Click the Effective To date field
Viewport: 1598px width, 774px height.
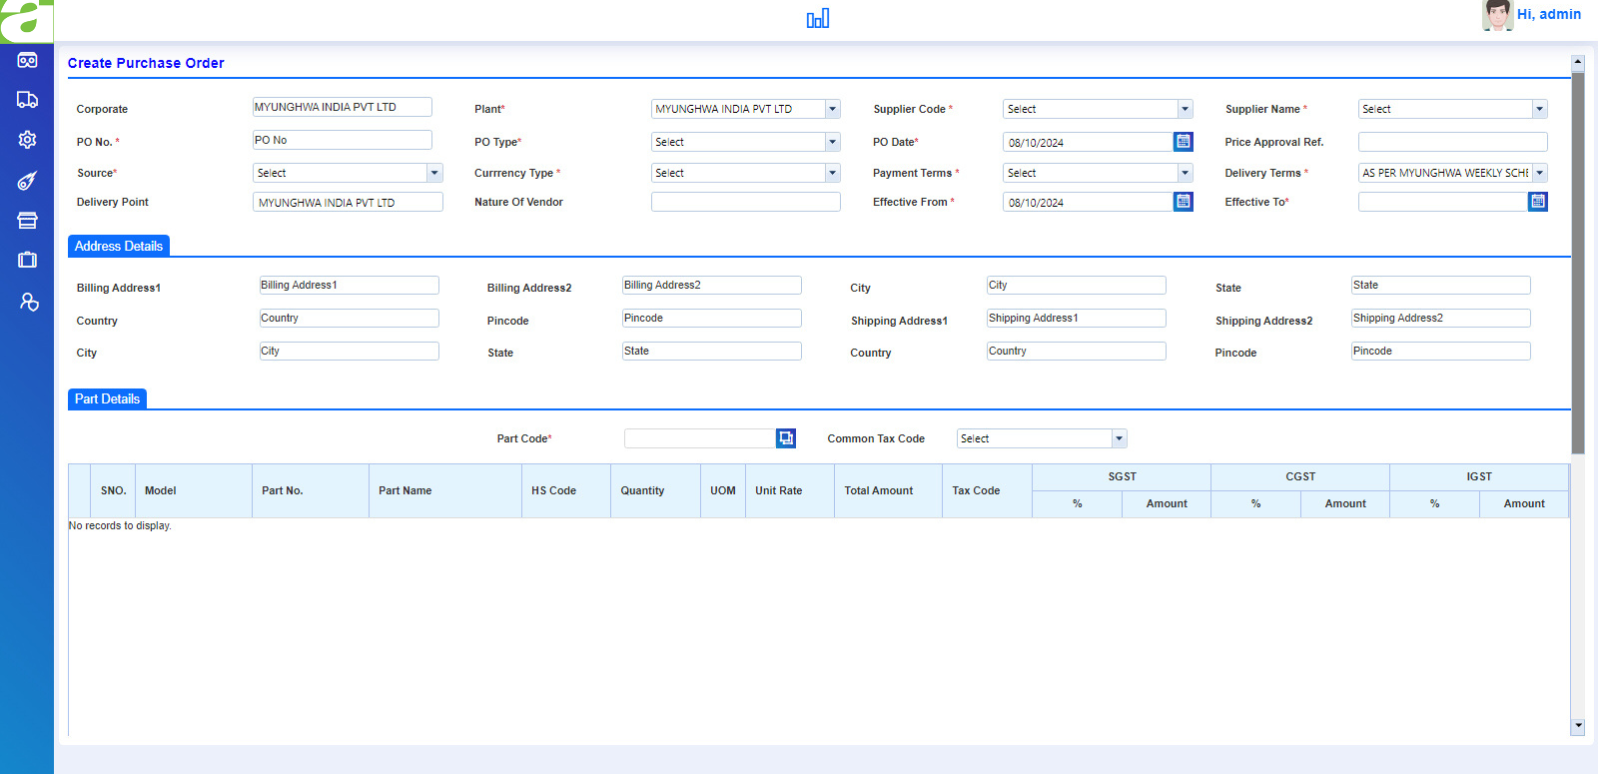coord(1443,202)
